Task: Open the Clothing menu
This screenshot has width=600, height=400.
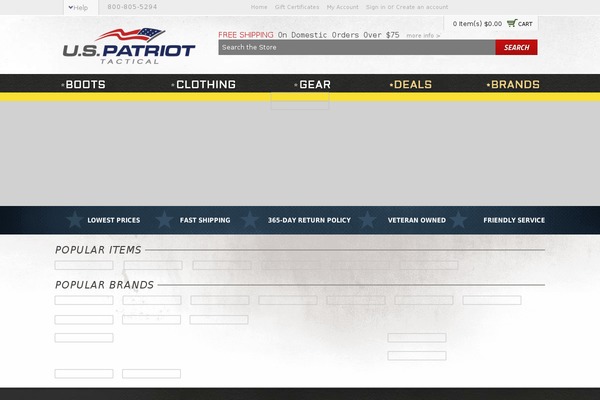Action: click(x=204, y=85)
